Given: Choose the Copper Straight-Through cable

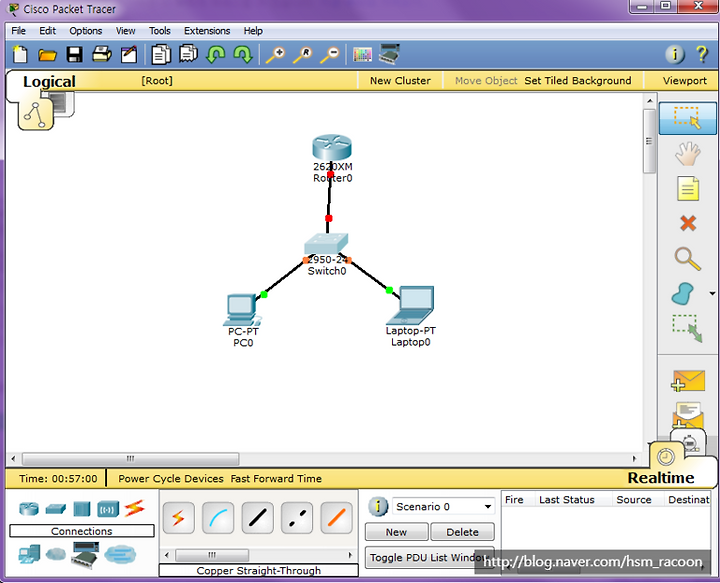Looking at the screenshot, I should coord(258,518).
